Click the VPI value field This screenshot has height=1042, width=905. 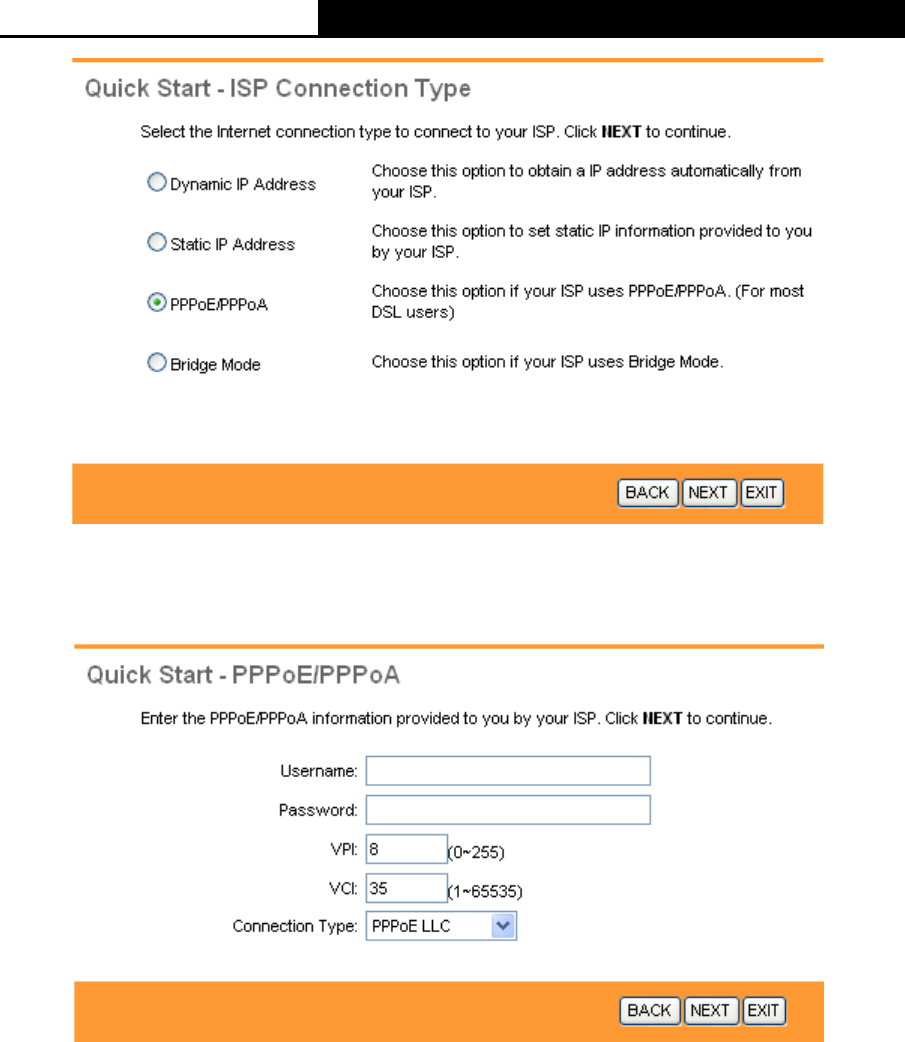[x=406, y=849]
